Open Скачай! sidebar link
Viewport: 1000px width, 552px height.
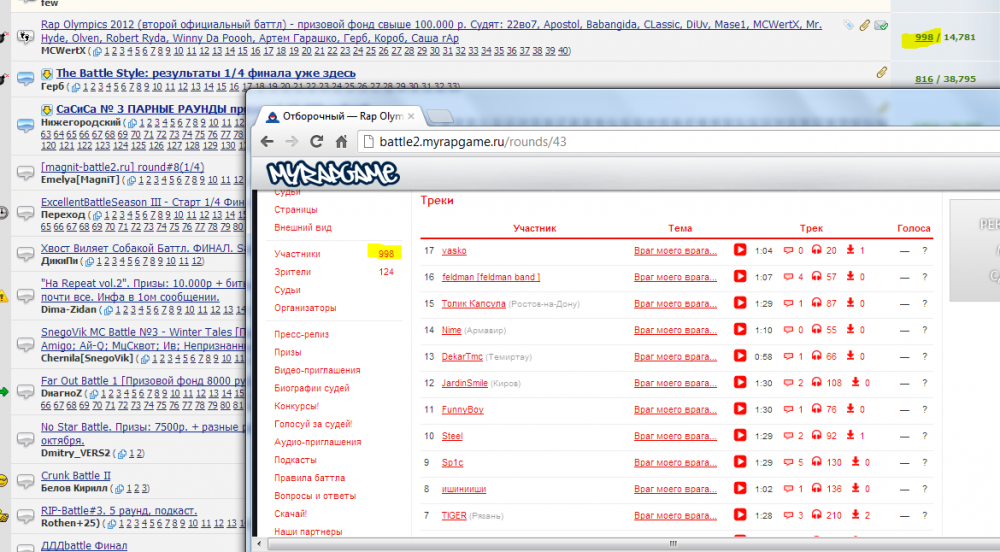(x=290, y=513)
